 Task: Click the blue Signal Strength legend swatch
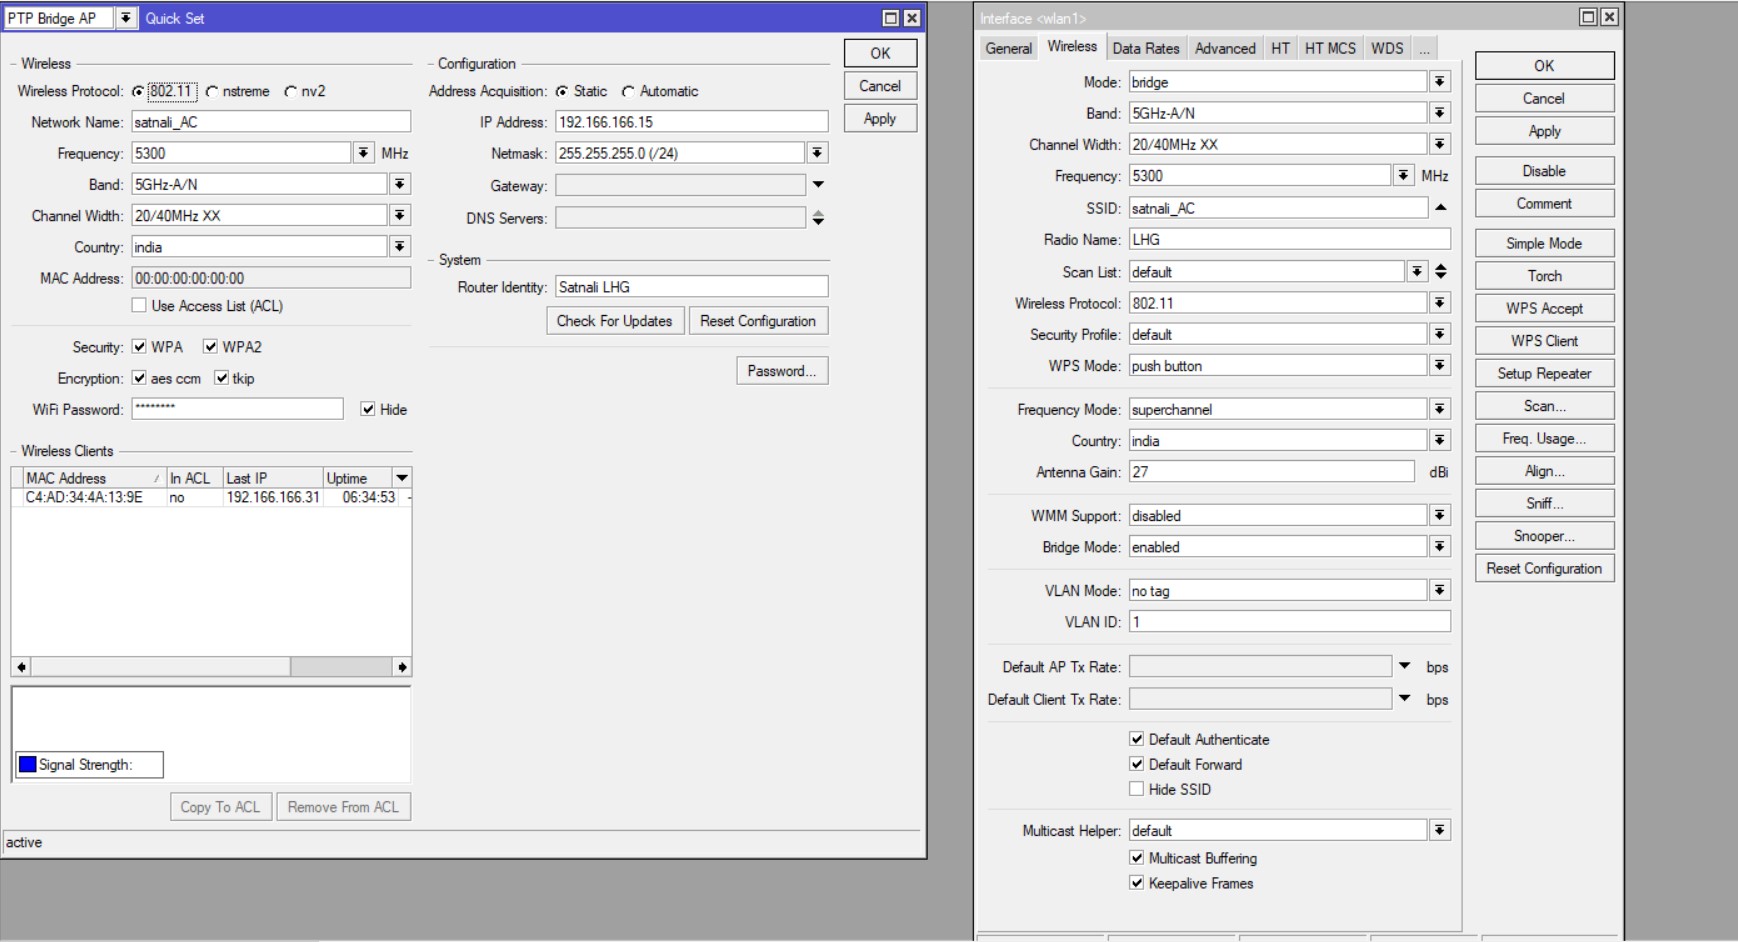pos(28,765)
